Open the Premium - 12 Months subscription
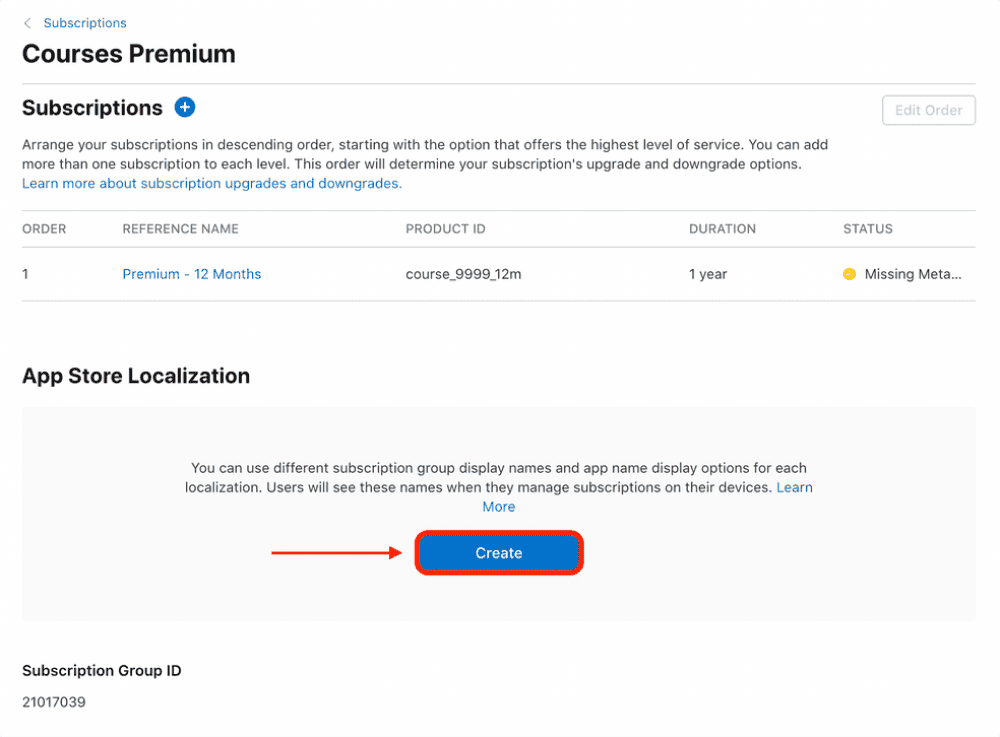Screen dimensions: 1000x737 coord(192,274)
